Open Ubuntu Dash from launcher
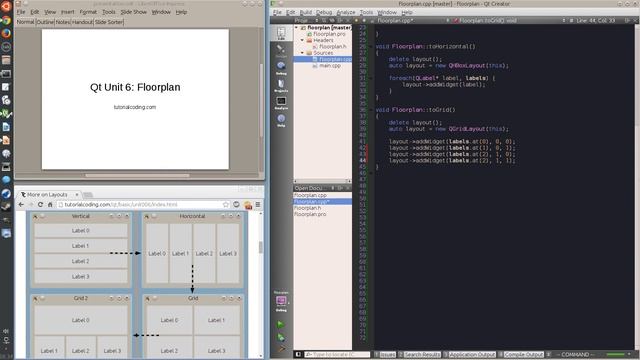The height and width of the screenshot is (360, 640). (6, 7)
